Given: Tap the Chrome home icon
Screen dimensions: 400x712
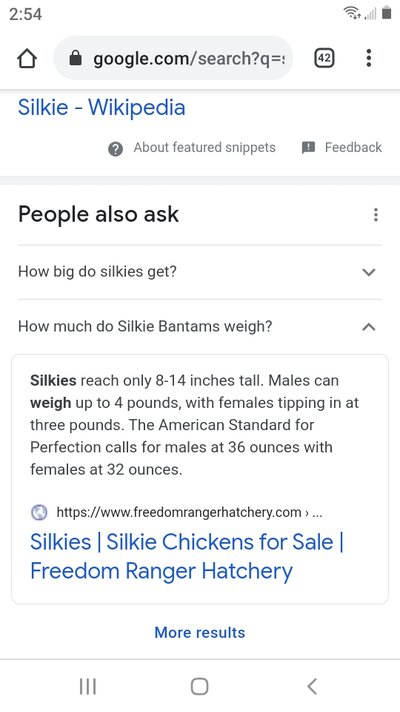Looking at the screenshot, I should pos(27,59).
